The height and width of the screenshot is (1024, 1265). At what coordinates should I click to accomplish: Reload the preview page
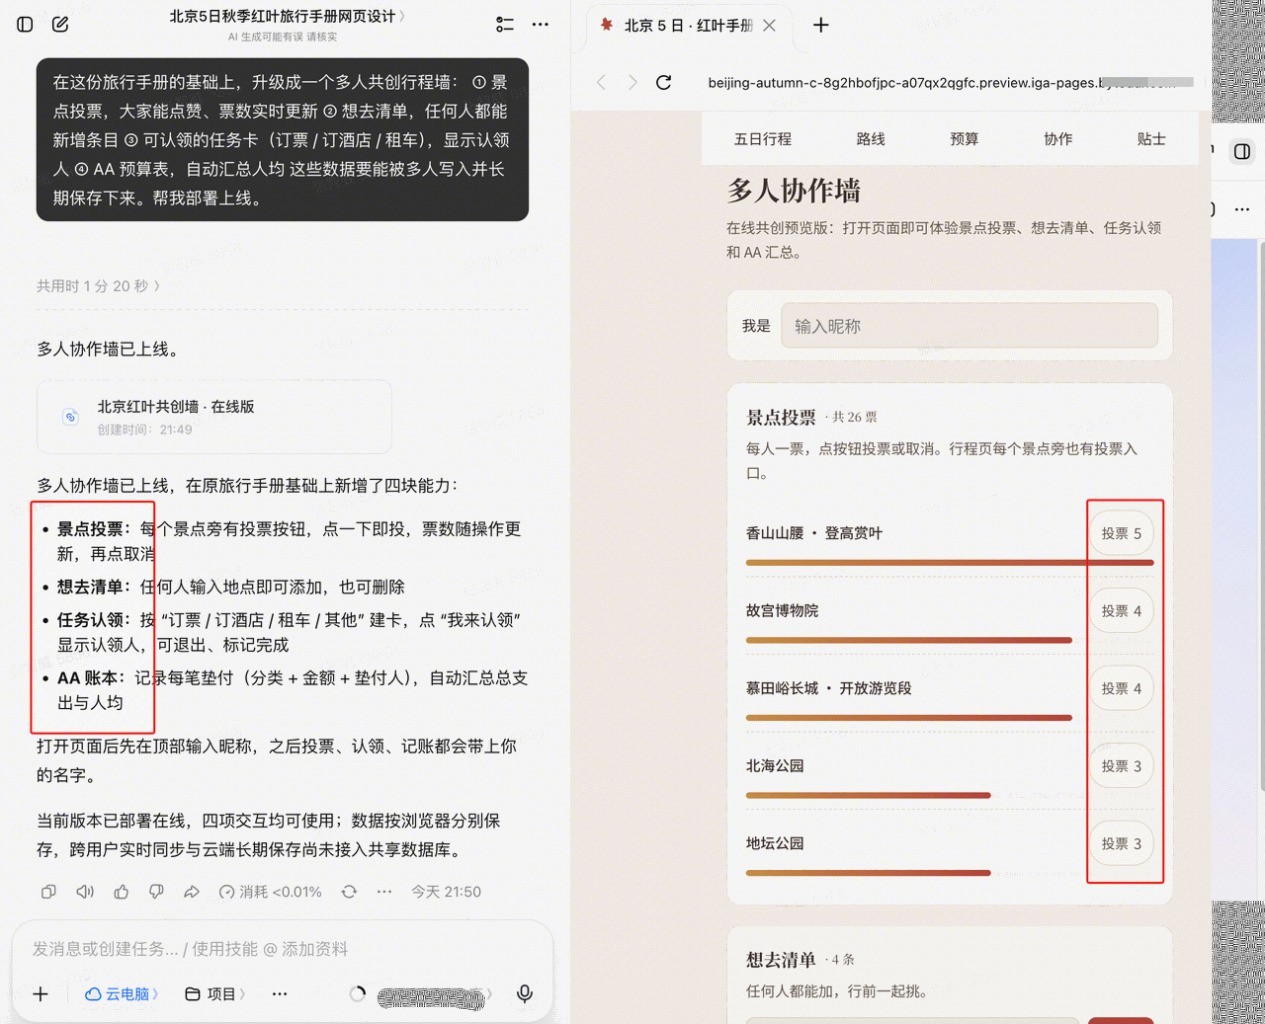click(663, 82)
